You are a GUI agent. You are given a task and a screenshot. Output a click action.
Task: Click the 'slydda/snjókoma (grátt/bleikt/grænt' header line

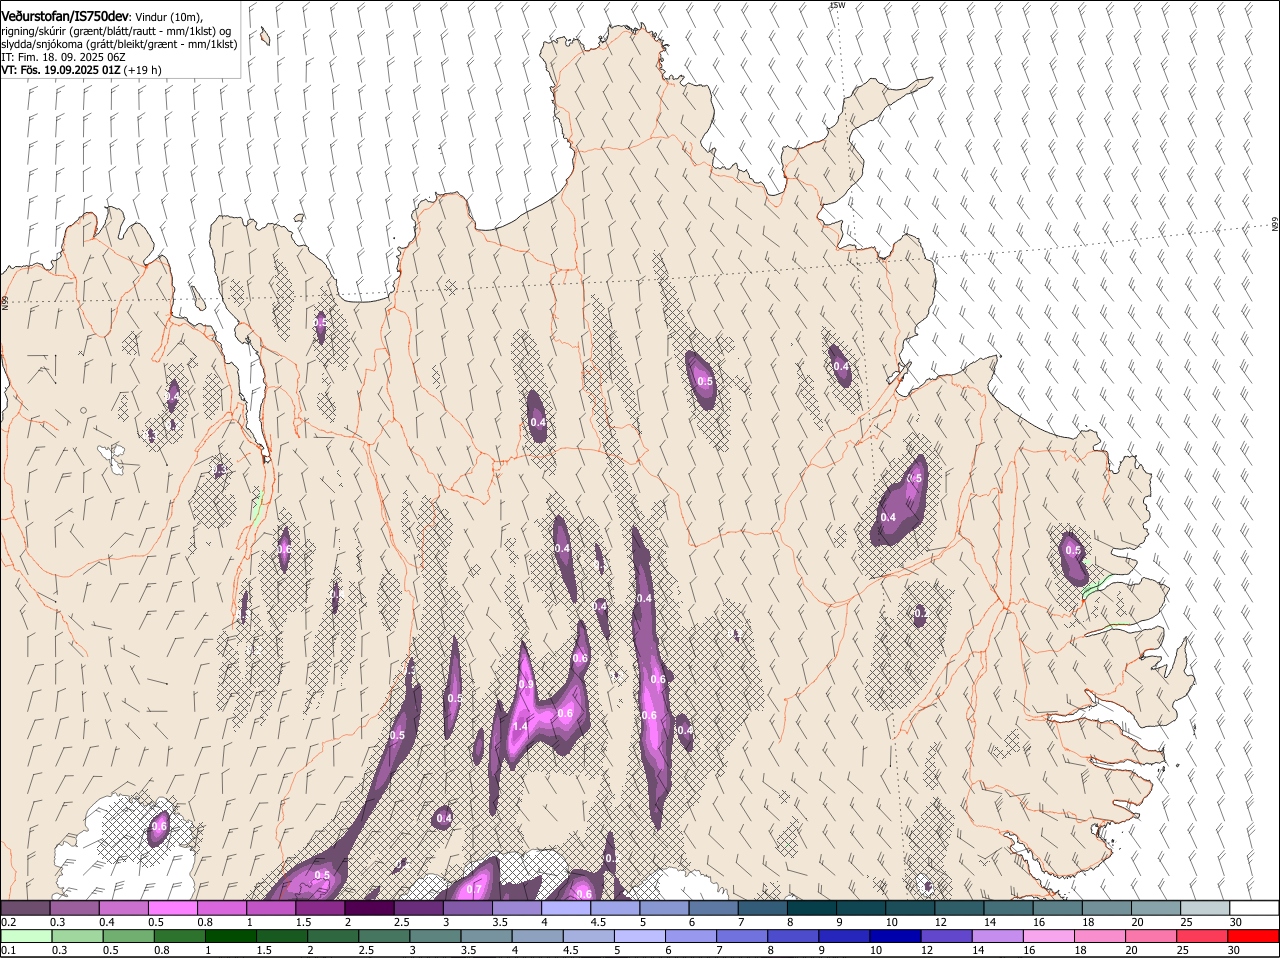tap(119, 44)
